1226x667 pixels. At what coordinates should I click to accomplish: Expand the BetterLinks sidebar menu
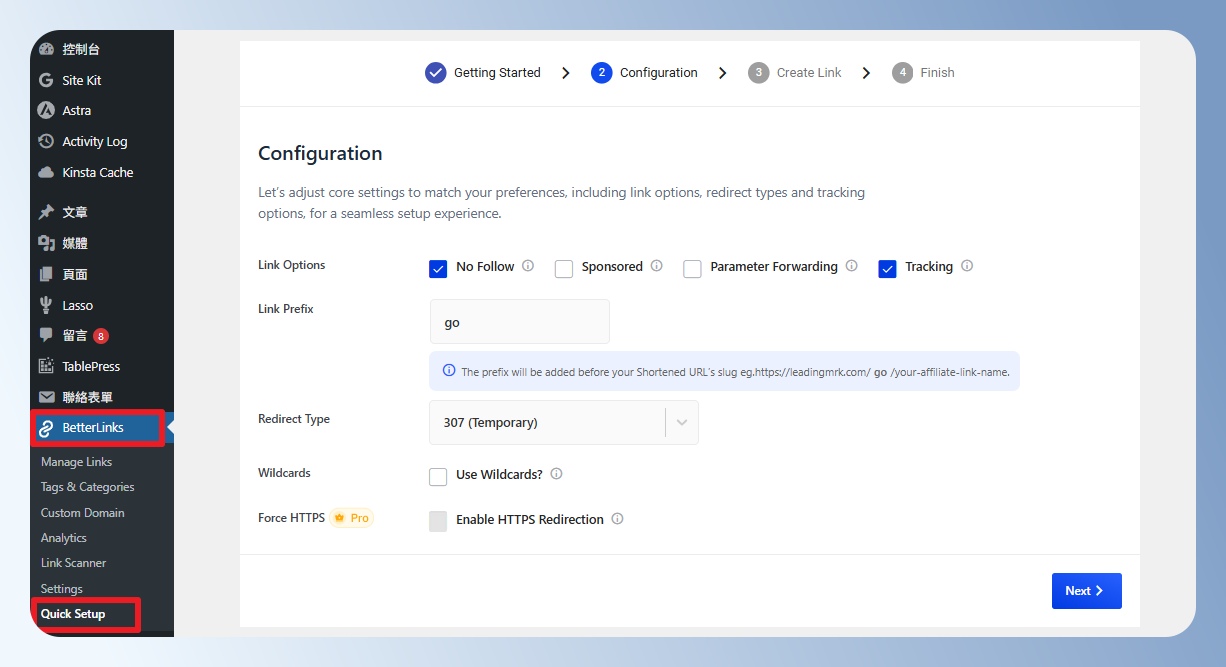tap(92, 428)
